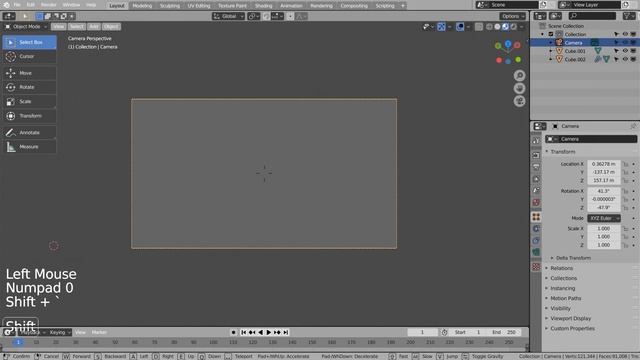Click the timeline Play button

click(269, 333)
